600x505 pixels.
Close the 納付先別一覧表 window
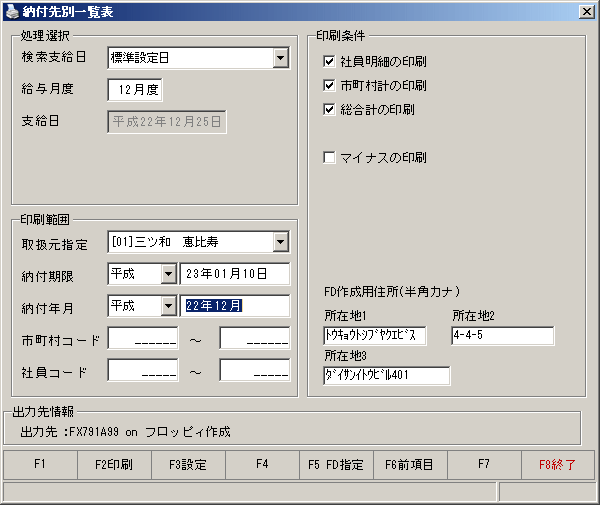pos(587,12)
